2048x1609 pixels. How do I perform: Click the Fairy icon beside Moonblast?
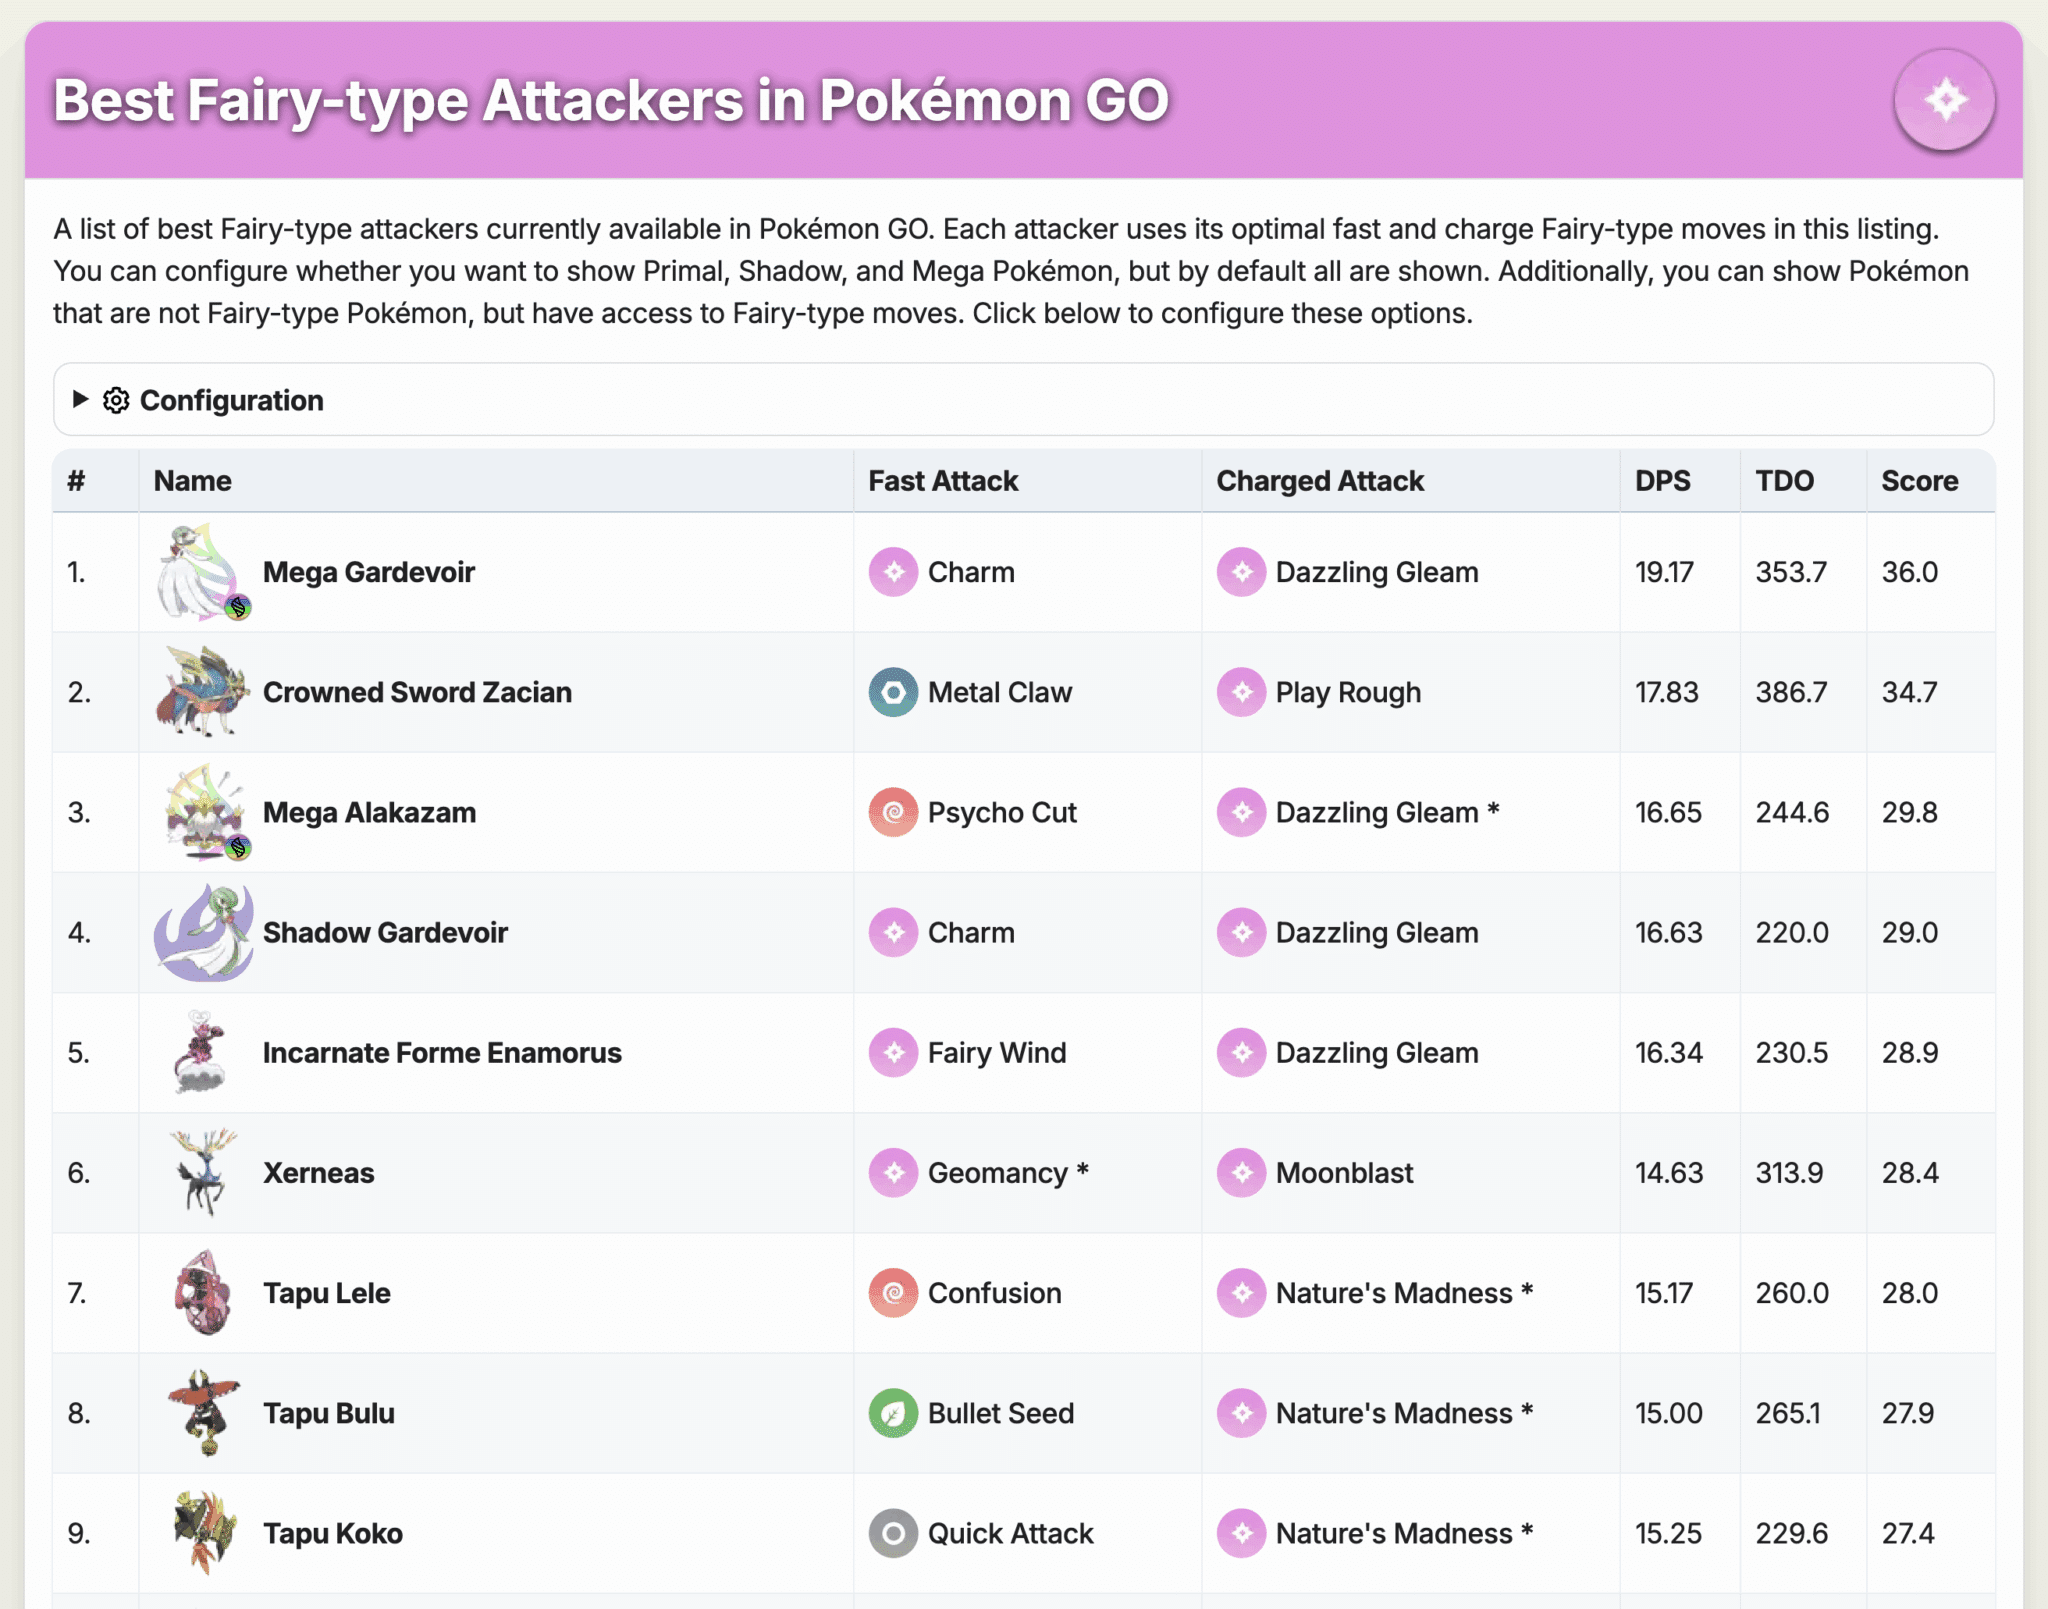pyautogui.click(x=1240, y=1172)
